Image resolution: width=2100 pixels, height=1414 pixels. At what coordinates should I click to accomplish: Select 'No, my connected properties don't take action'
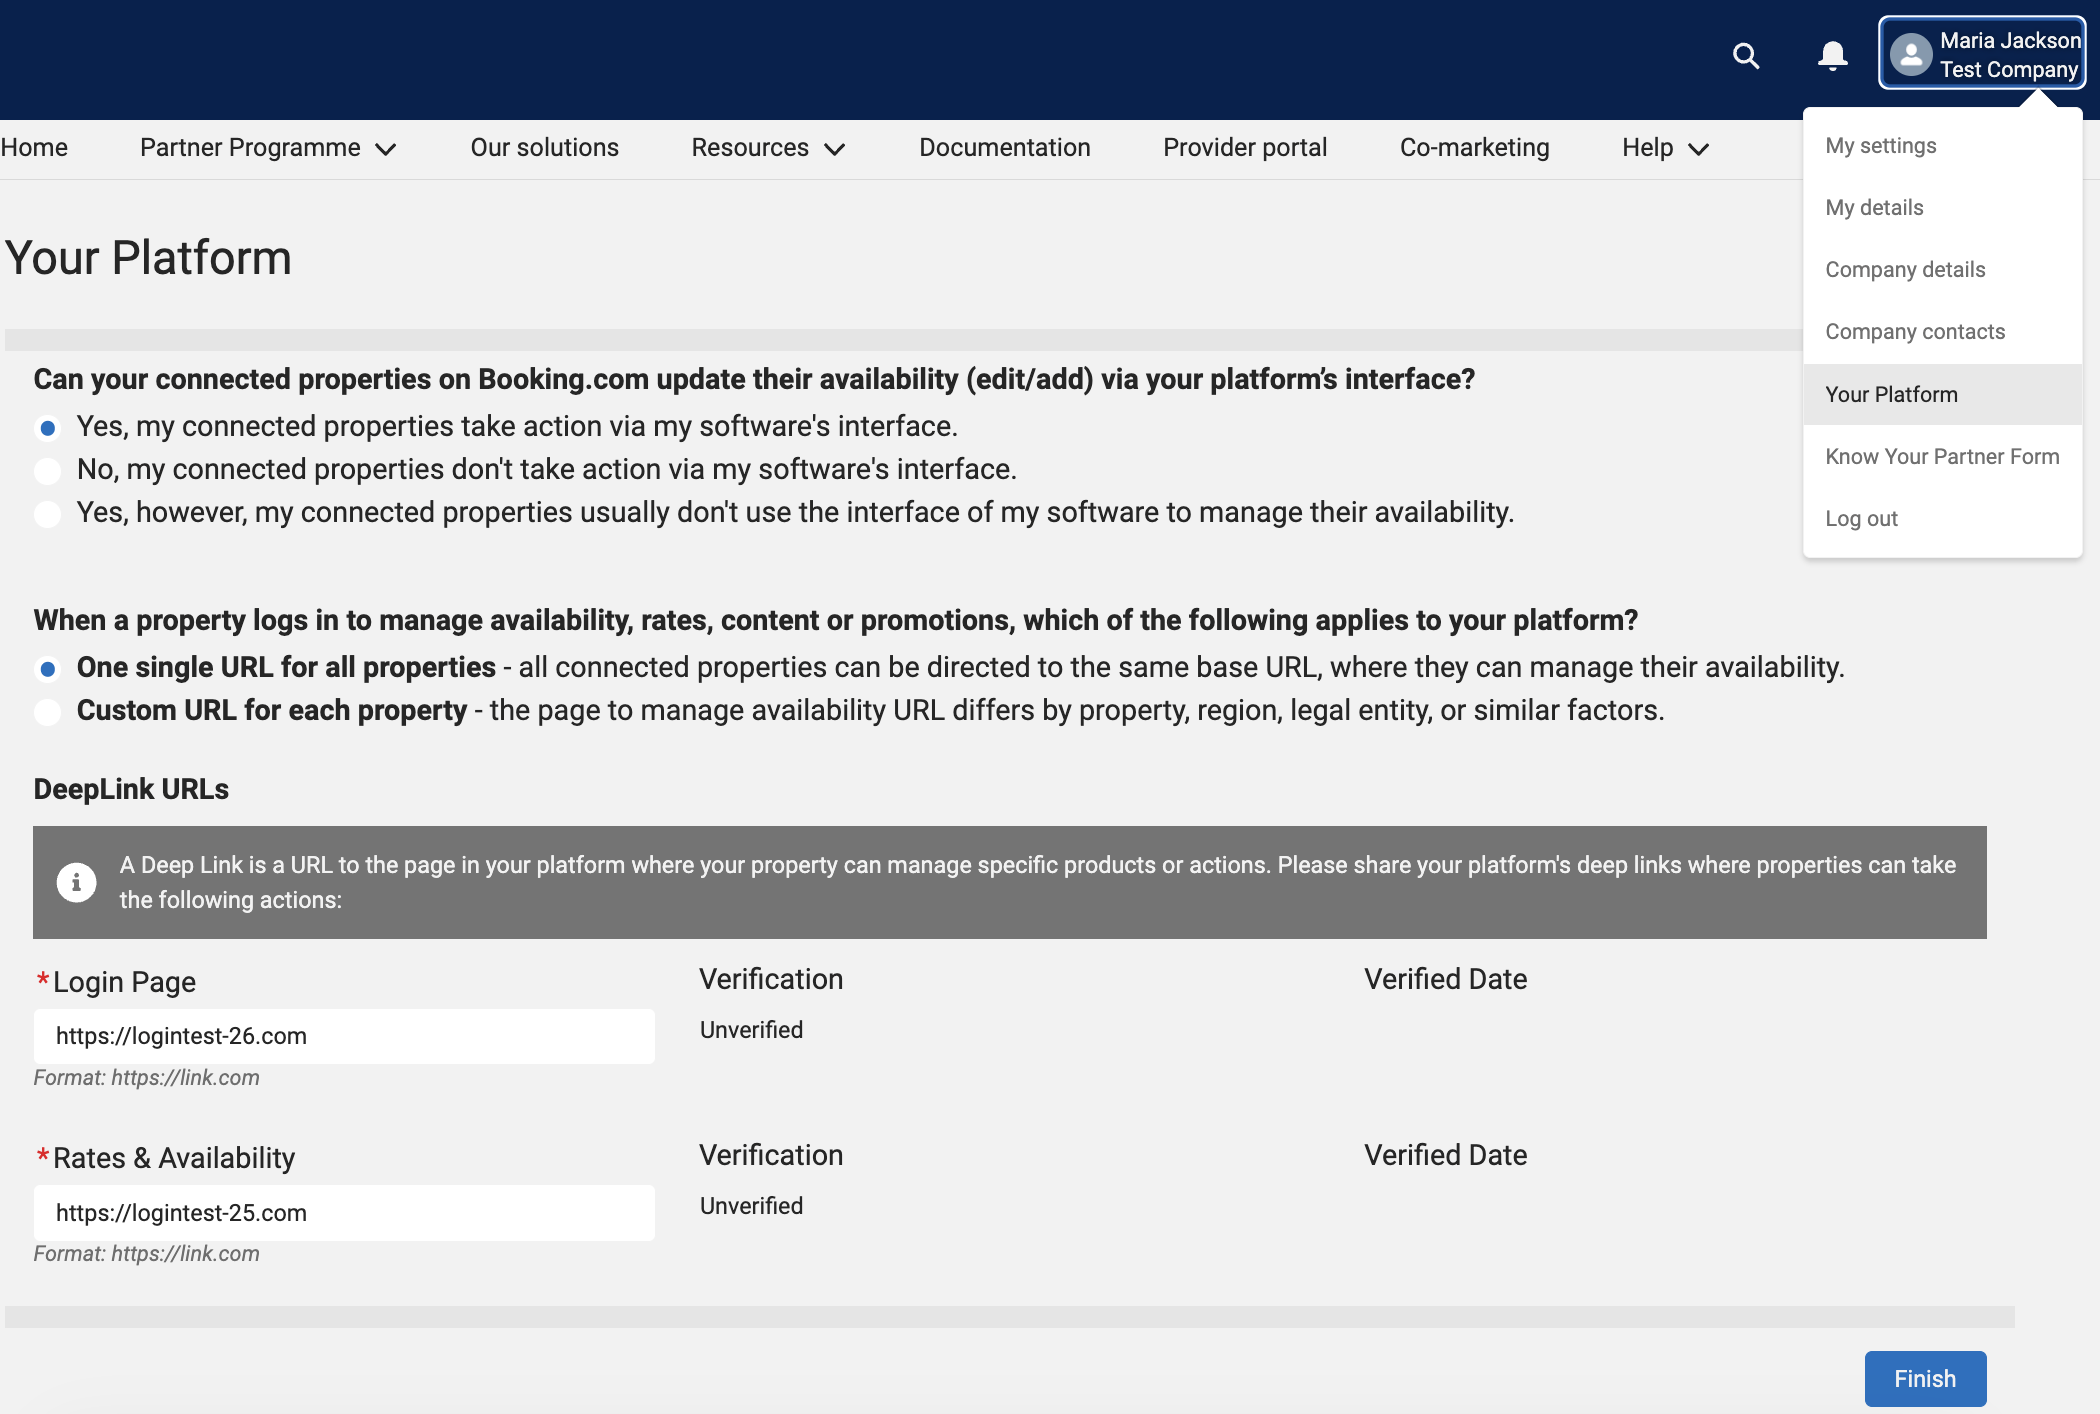point(47,470)
